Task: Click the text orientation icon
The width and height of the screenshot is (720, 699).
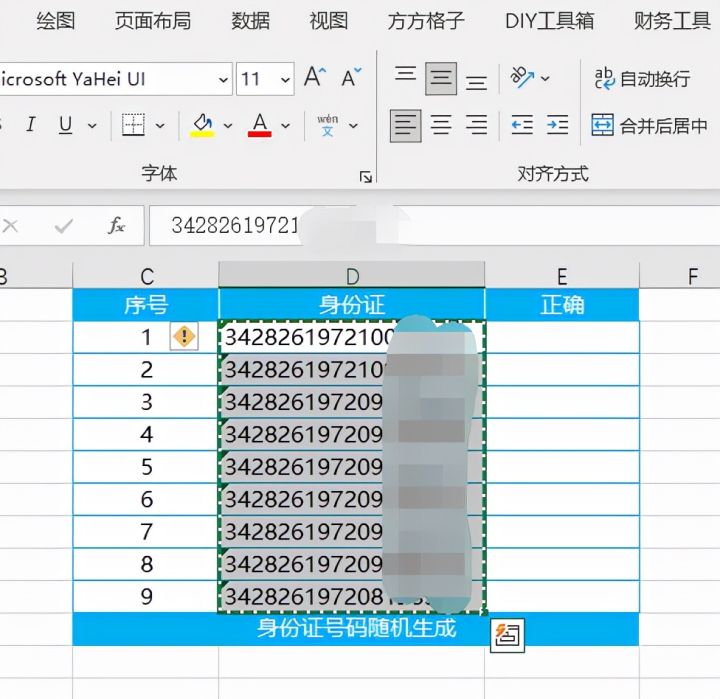Action: (522, 77)
